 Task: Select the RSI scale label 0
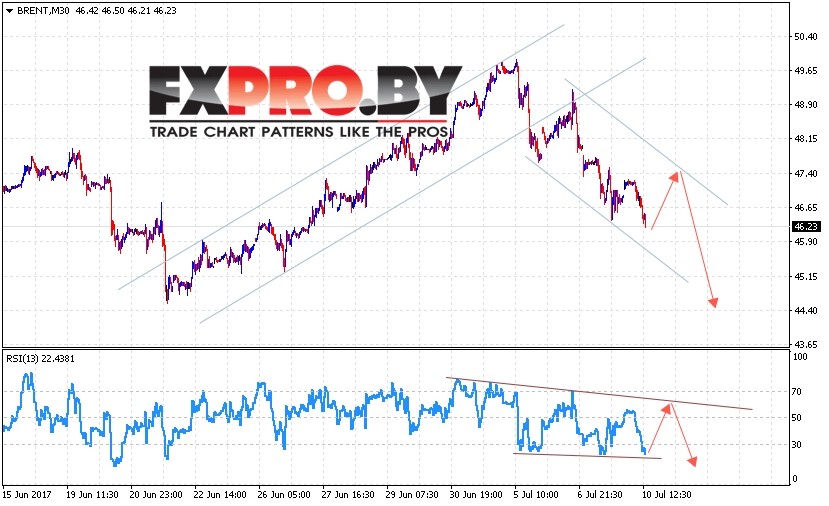tap(795, 479)
